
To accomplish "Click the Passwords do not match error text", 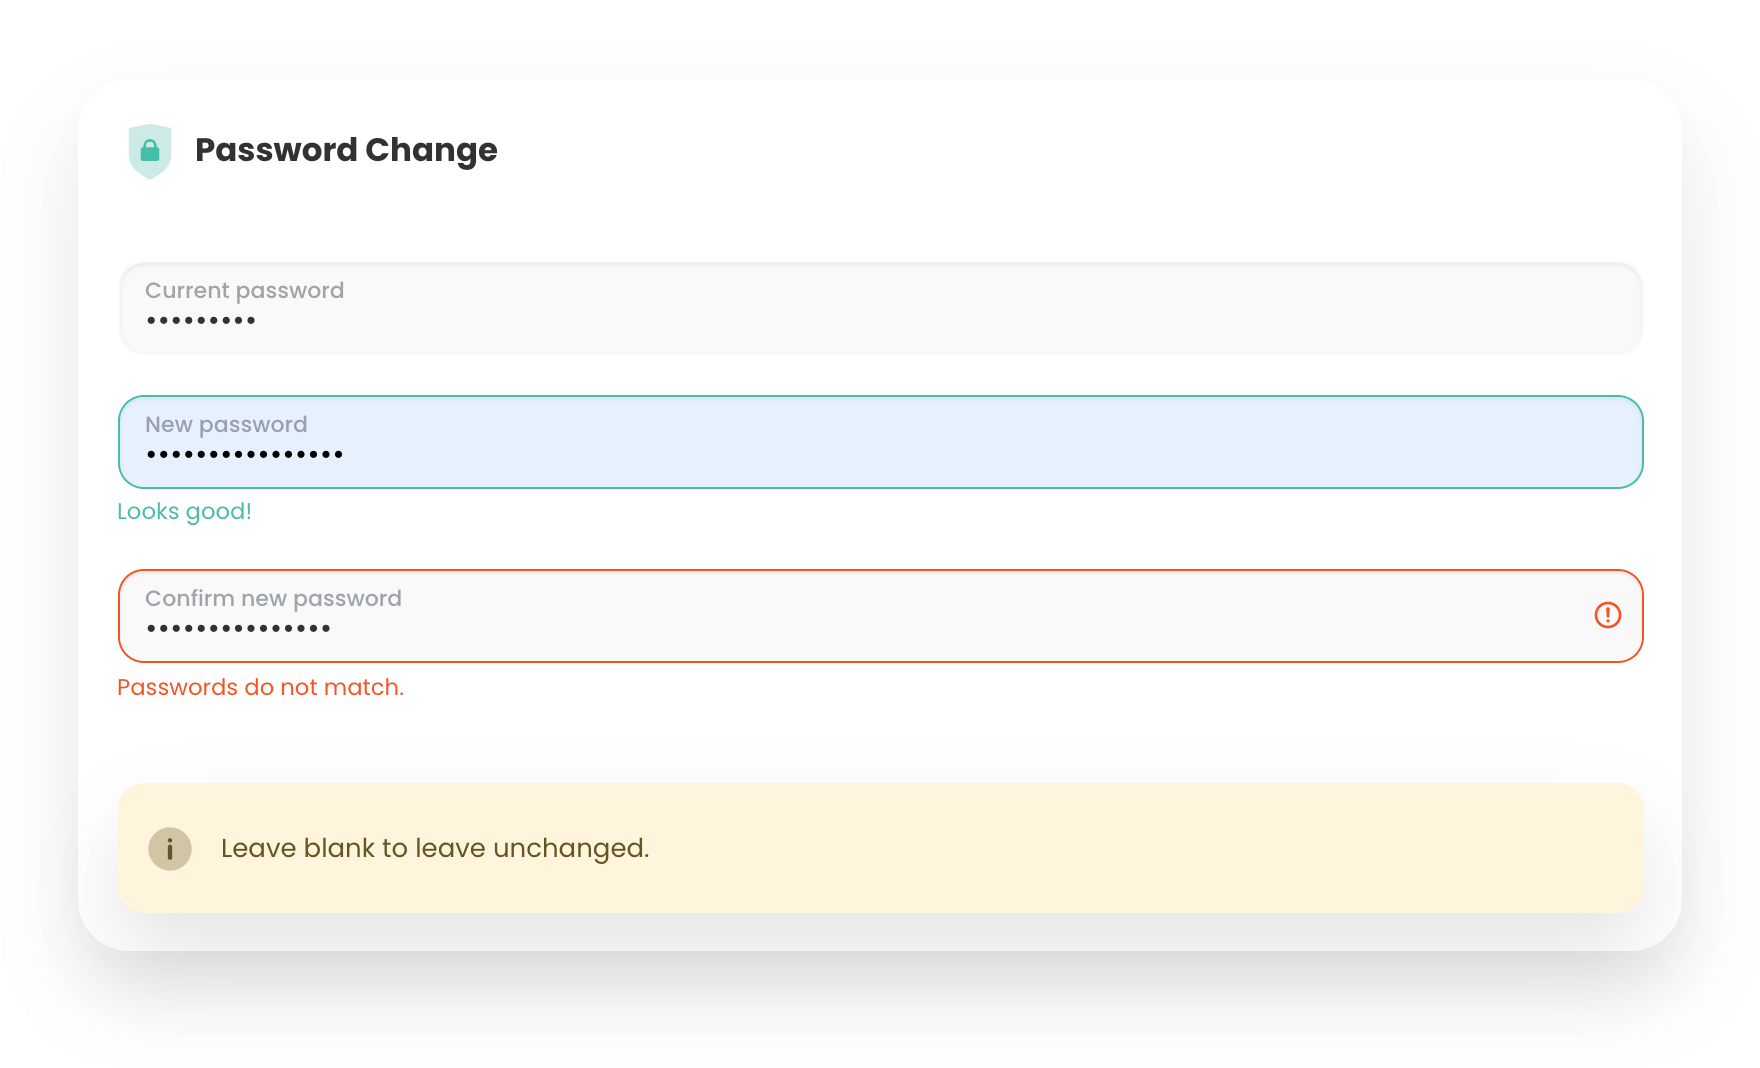I will click(x=260, y=688).
